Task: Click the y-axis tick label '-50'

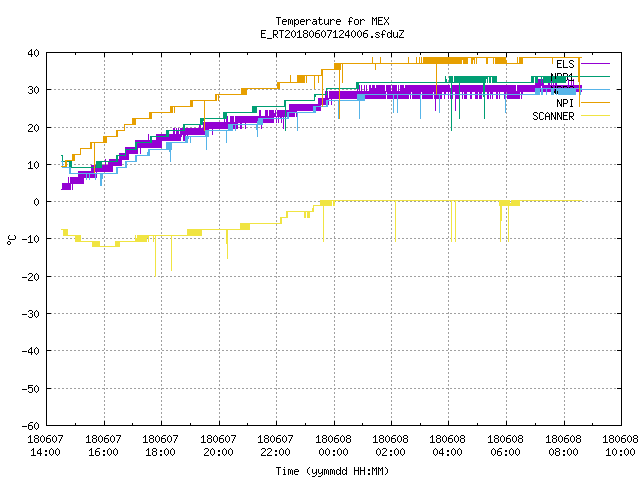Action: coord(31,389)
